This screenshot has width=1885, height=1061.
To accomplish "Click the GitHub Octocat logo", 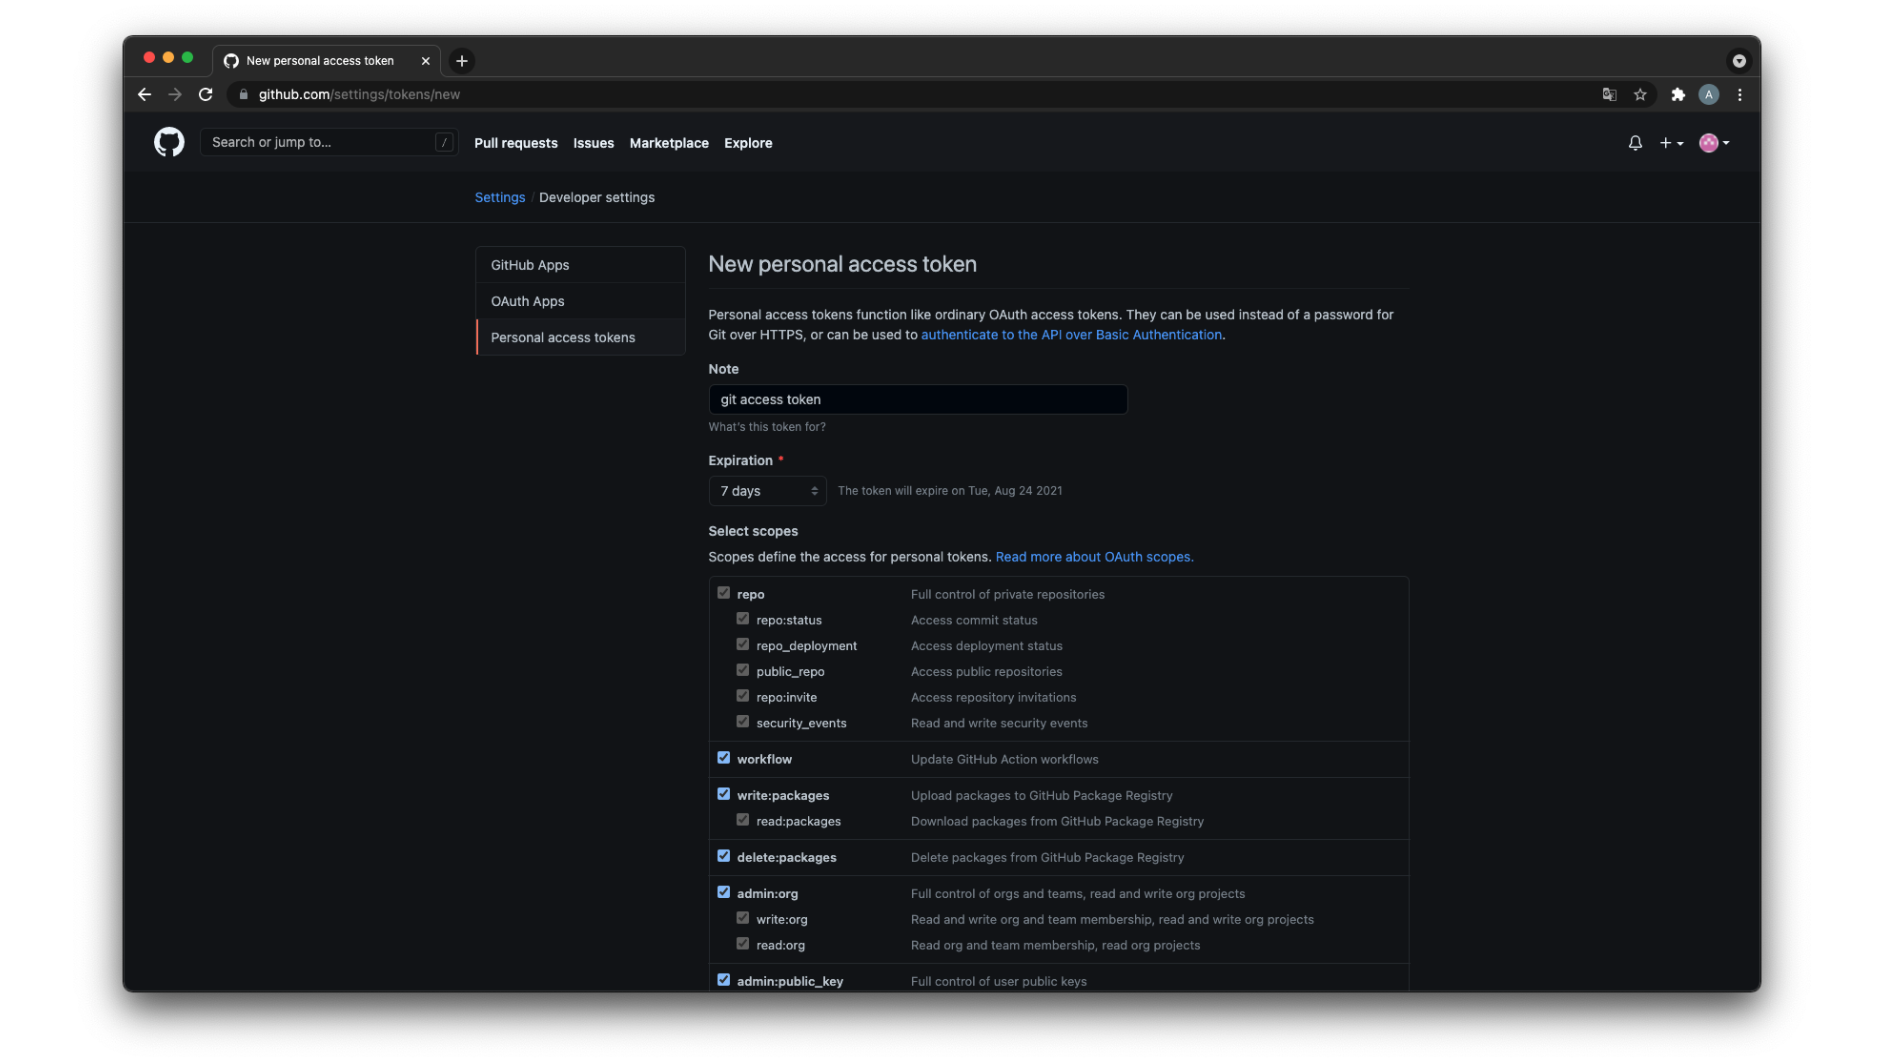I will point(169,142).
